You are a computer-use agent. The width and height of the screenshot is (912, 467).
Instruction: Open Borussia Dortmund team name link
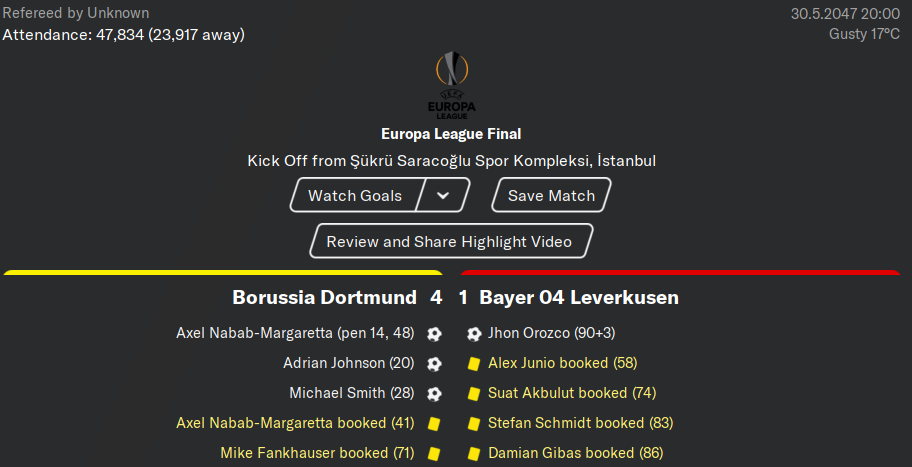[325, 298]
